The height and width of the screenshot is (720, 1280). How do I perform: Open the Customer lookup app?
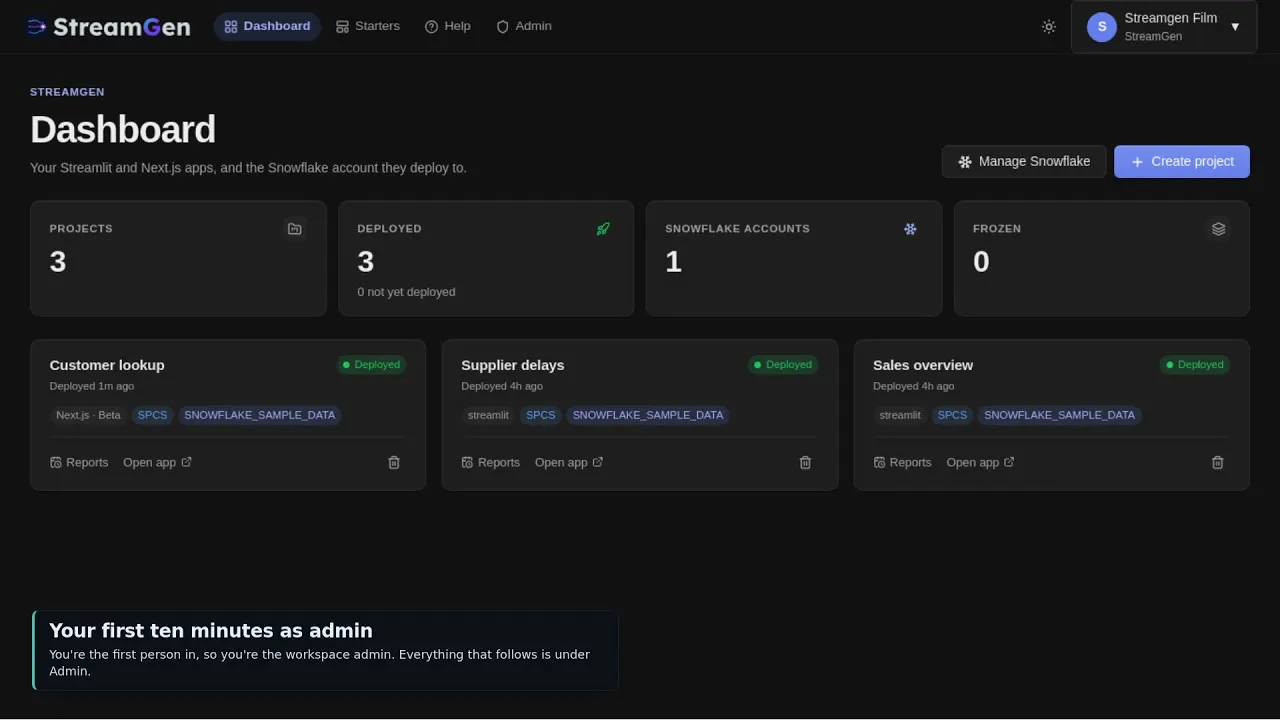(x=157, y=462)
